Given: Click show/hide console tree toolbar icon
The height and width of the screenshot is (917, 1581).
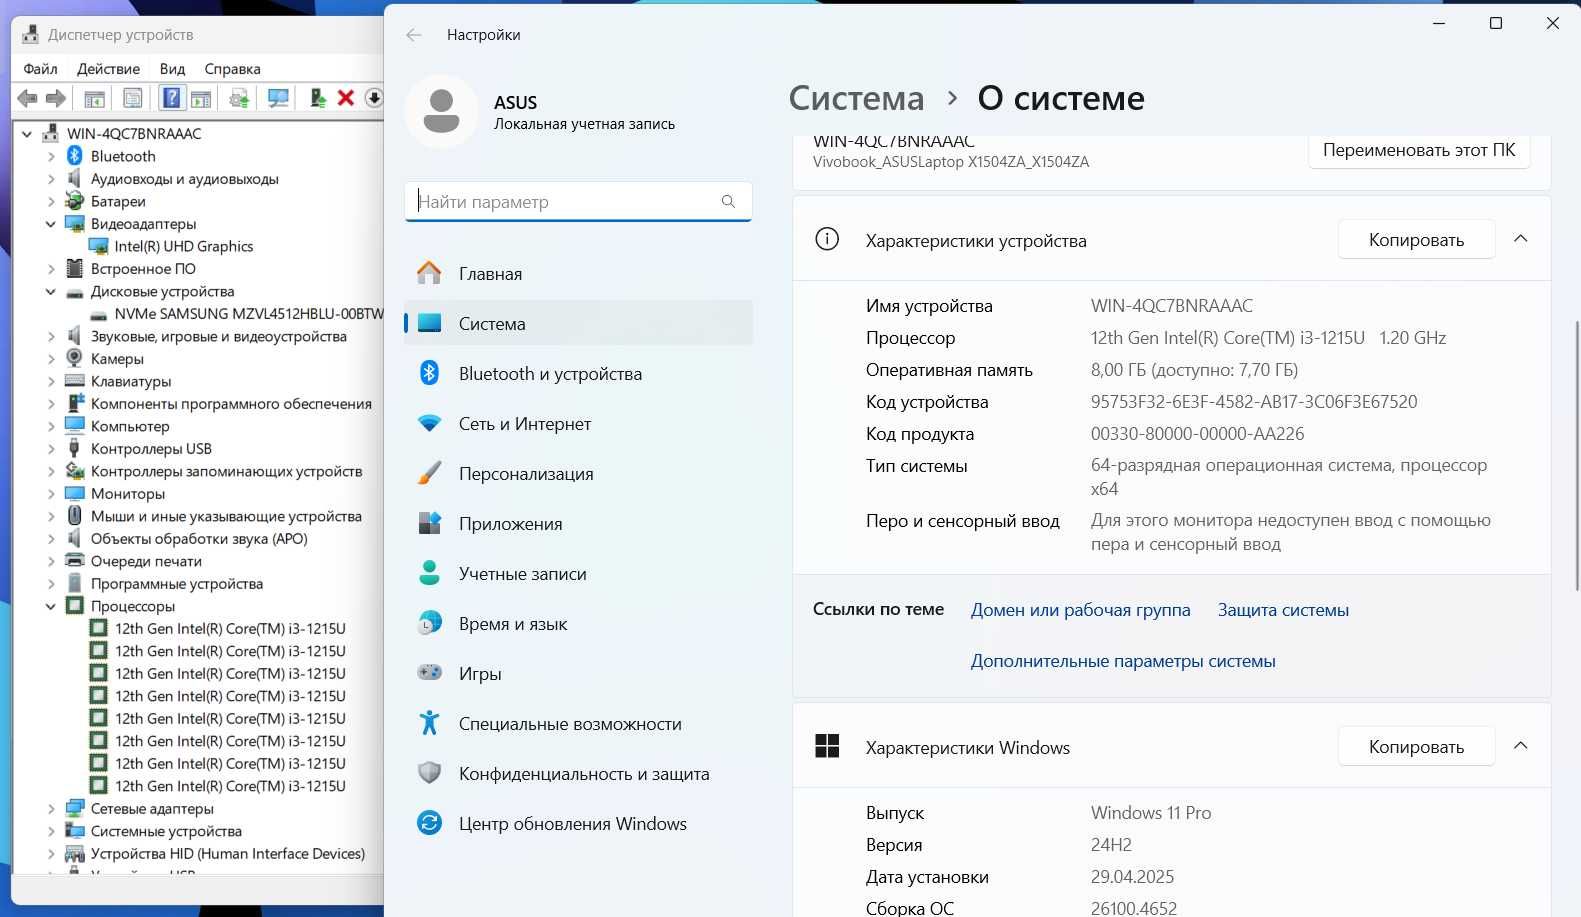Looking at the screenshot, I should [x=95, y=98].
